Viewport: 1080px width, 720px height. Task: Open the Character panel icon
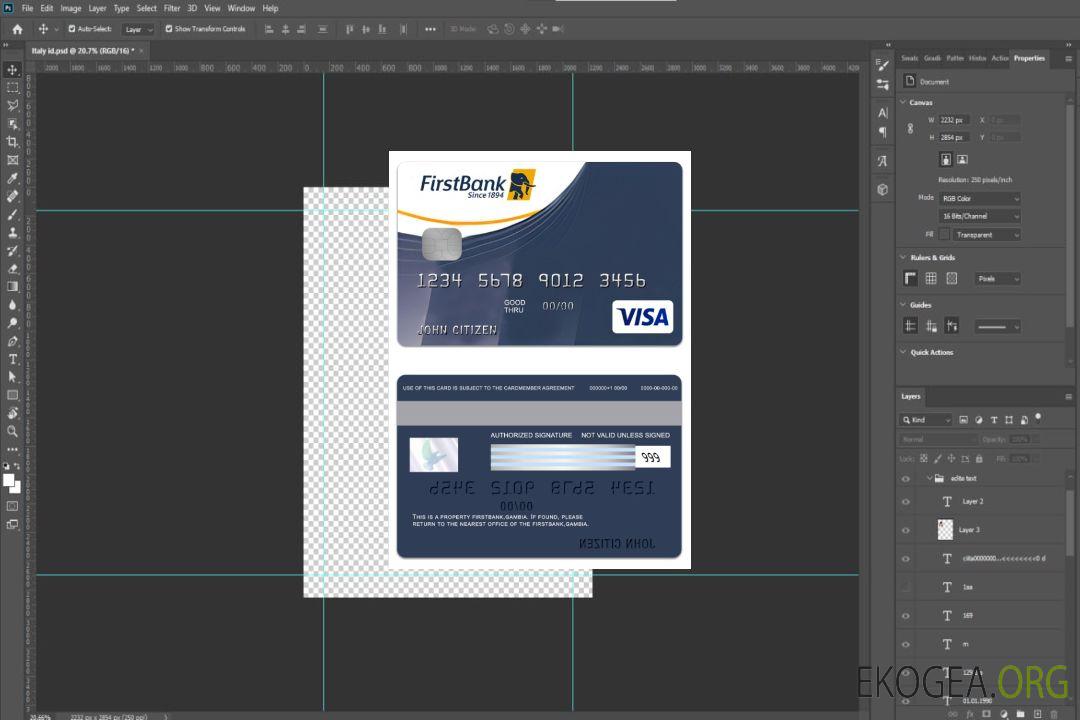click(x=883, y=113)
